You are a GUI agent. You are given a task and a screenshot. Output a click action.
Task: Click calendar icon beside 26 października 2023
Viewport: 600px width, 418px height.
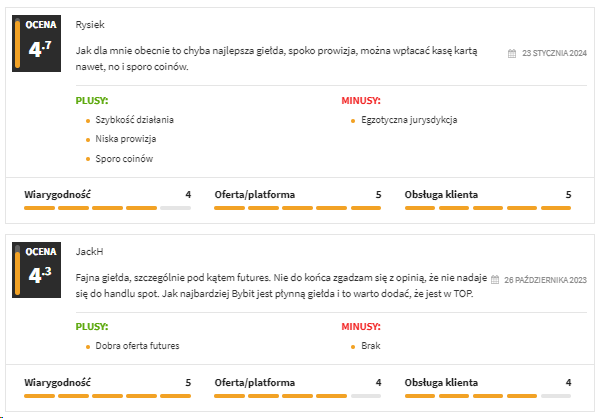click(496, 281)
